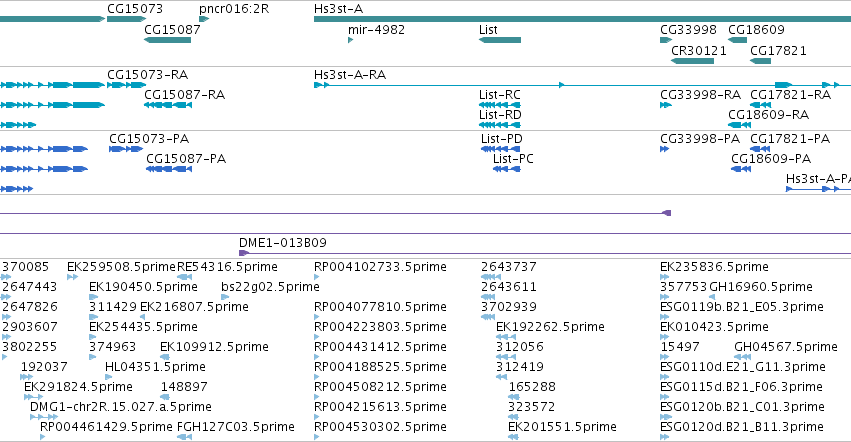This screenshot has height=442, width=851.
Task: Open the Hs3st-A-RA transcript label
Action: [350, 74]
